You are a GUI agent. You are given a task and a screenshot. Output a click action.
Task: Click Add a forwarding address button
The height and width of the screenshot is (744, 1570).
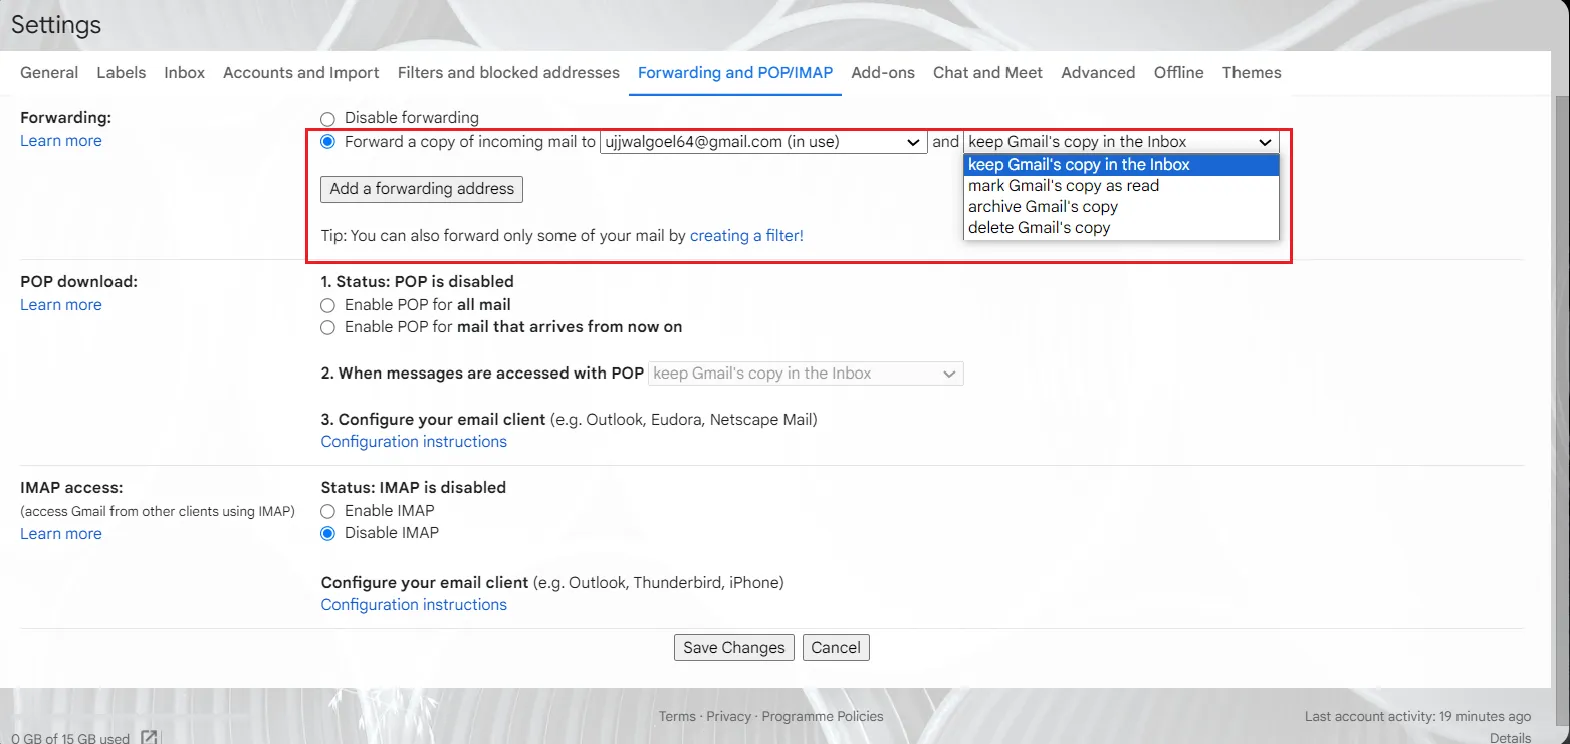click(x=421, y=189)
